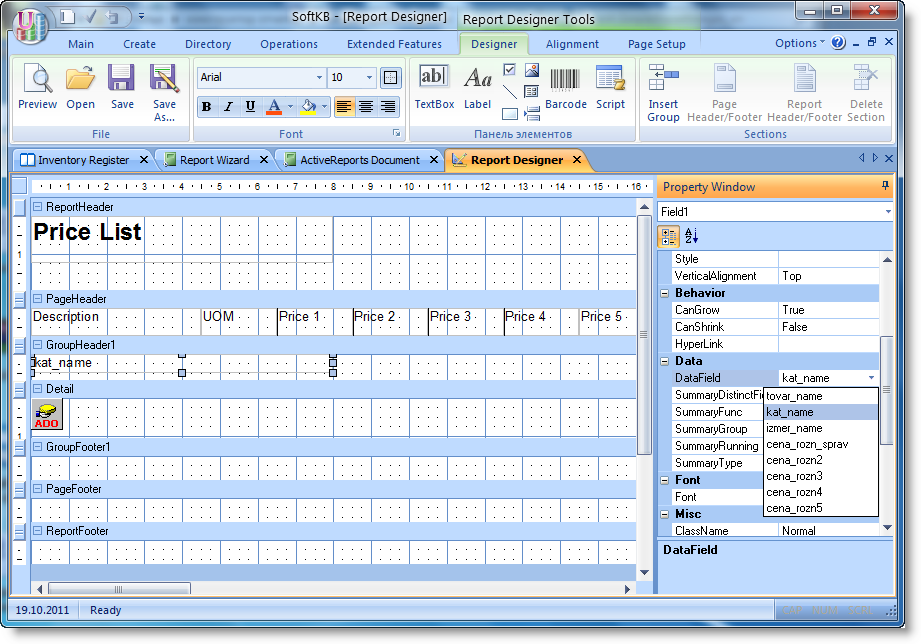Open the help question mark icon
This screenshot has height=644, width=921.
(x=838, y=42)
